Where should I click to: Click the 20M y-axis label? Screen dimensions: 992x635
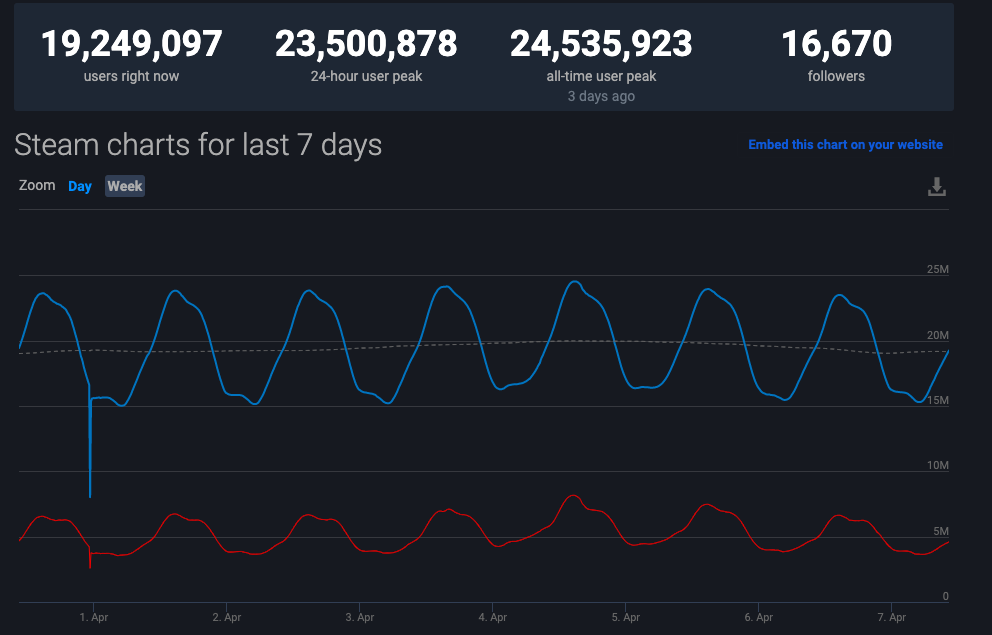coord(938,335)
